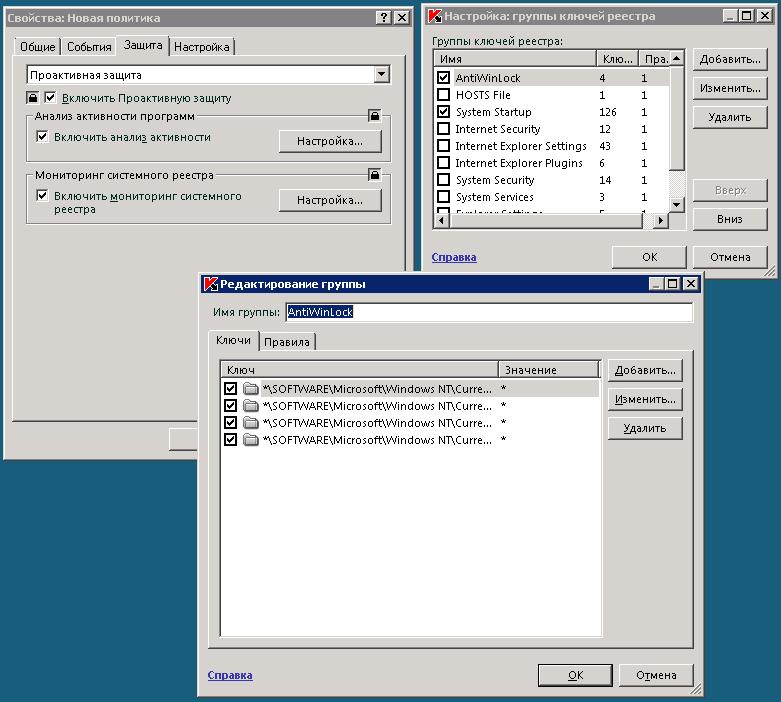Image resolution: width=781 pixels, height=702 pixels.
Task: Click lock icon in Анализ активности программ group
Action: (x=375, y=116)
